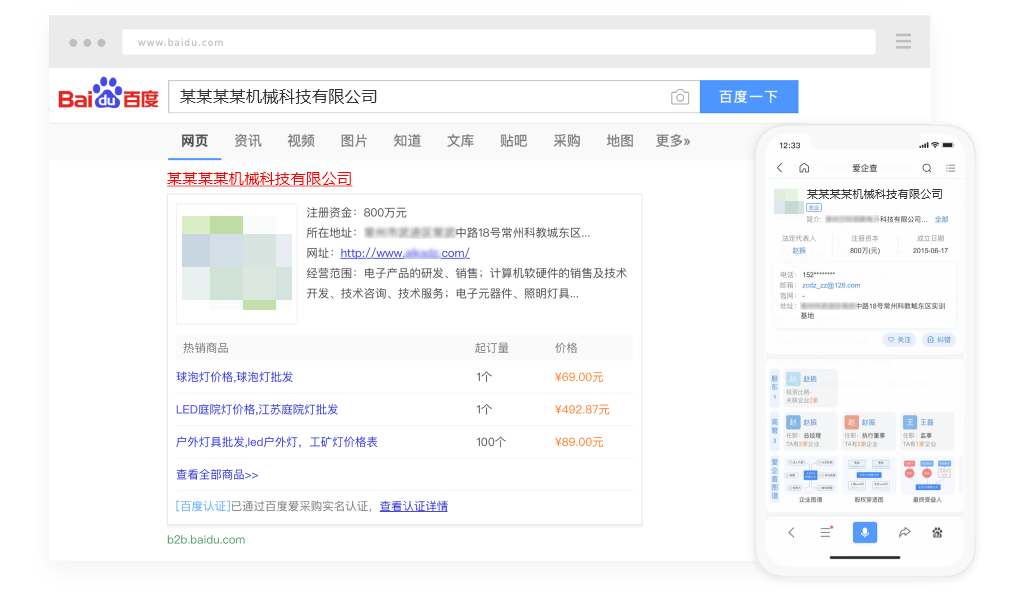Viewport: 1026px width, 603px height.
Task: Open the 球泡灯价格,球泡灯批发 product link
Action: tap(234, 377)
